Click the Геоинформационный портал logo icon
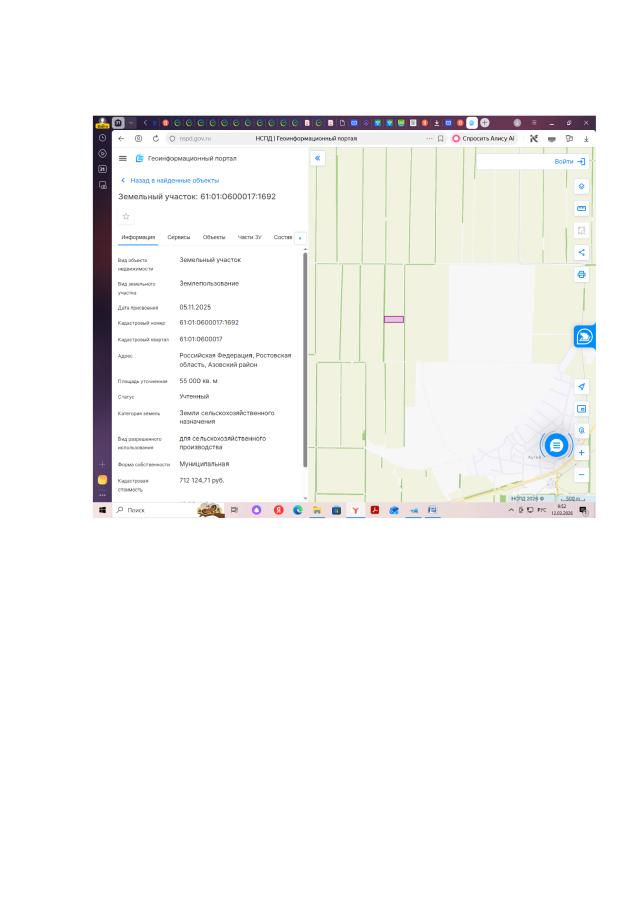 point(139,158)
